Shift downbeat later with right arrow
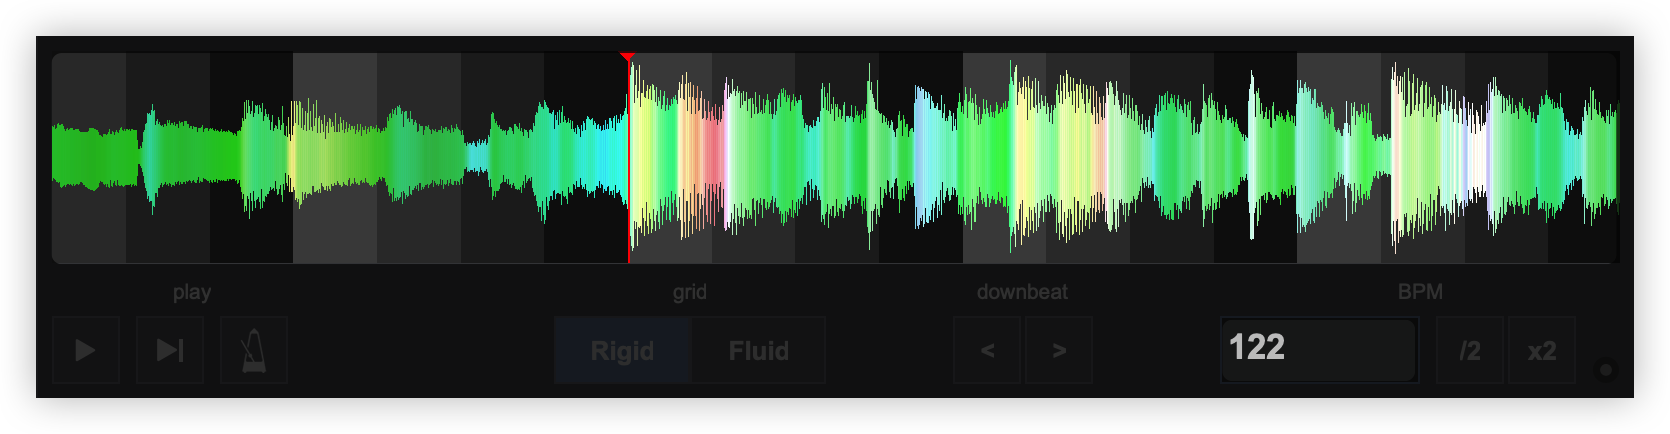This screenshot has width=1670, height=434. (x=1059, y=351)
